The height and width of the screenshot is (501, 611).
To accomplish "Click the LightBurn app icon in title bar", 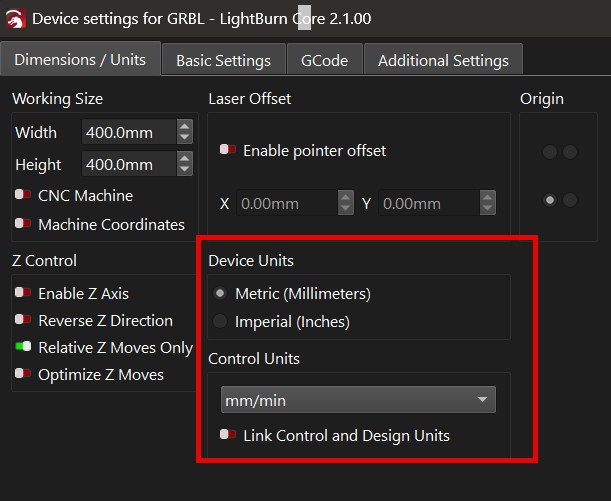I will click(16, 18).
